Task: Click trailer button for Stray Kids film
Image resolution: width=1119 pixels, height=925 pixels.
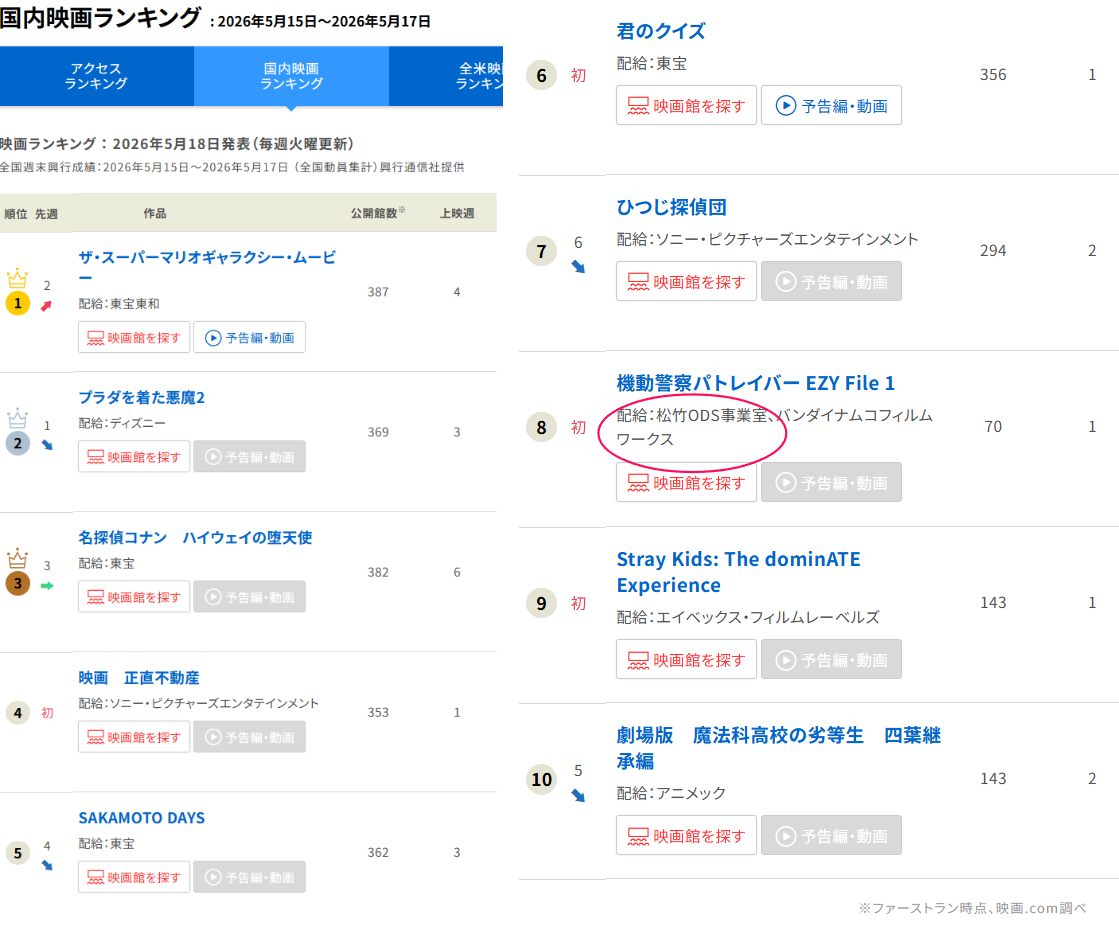Action: (x=831, y=659)
